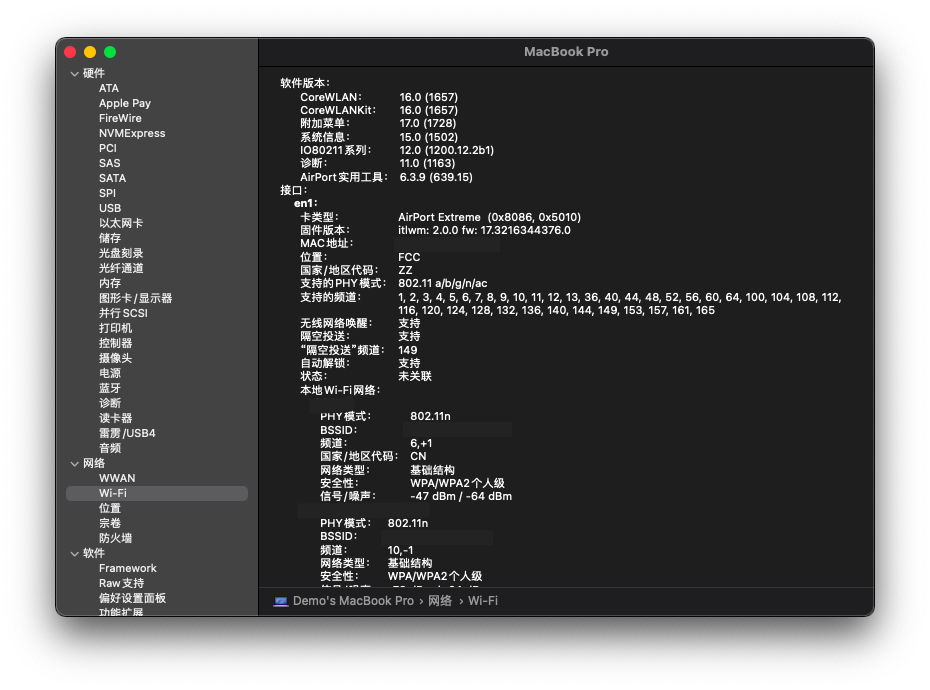The width and height of the screenshot is (930, 690).
Task: Select 内存 memory entry
Action: tap(110, 283)
